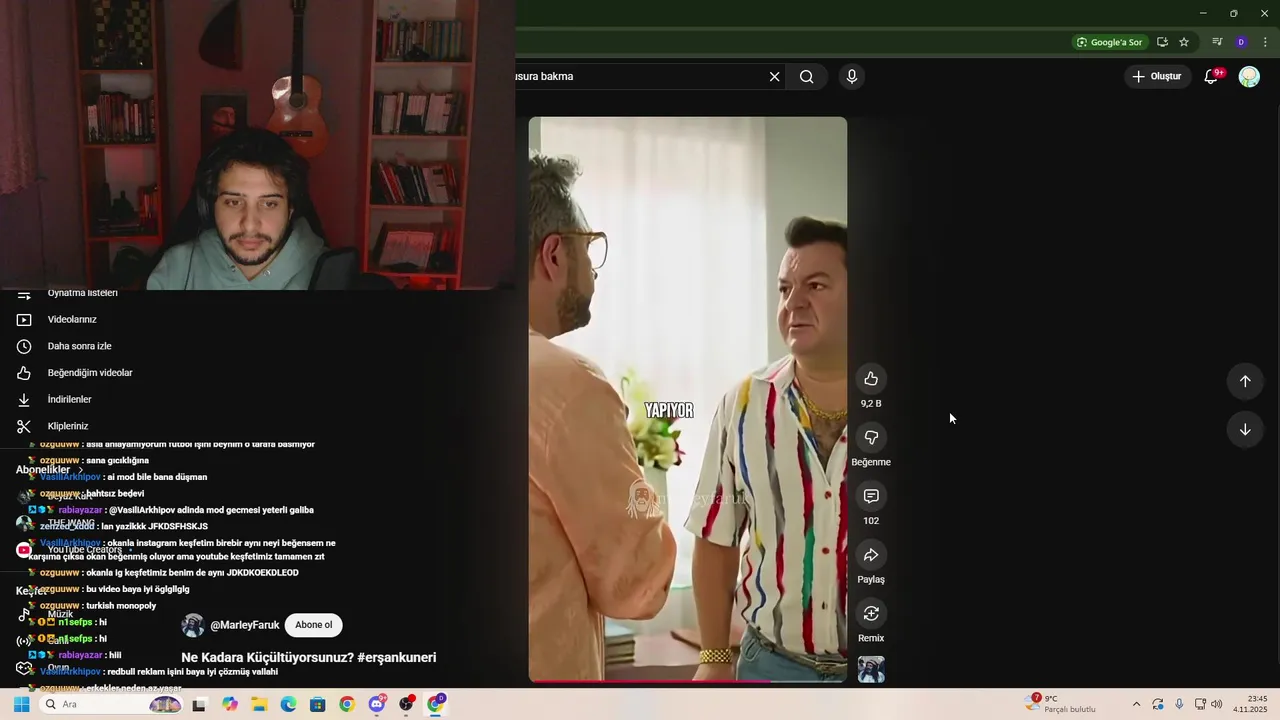This screenshot has width=1280, height=720.
Task: Open the comments icon showing 102
Action: pos(871,496)
